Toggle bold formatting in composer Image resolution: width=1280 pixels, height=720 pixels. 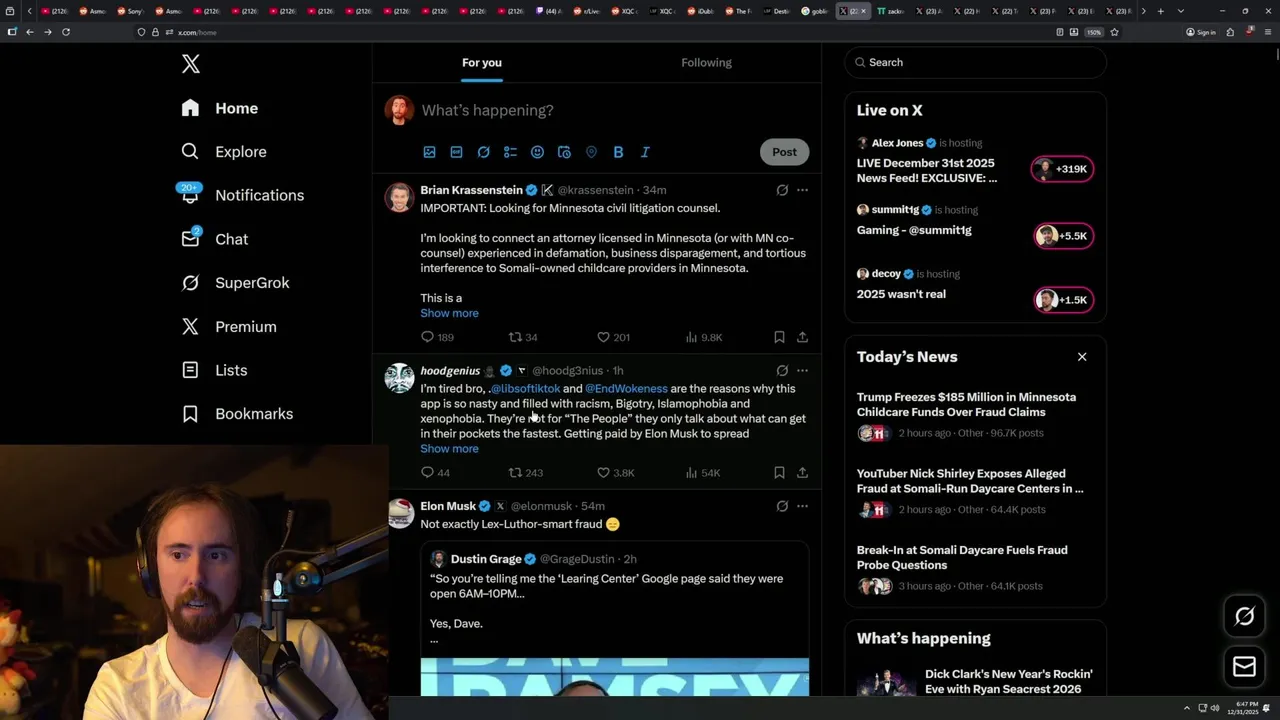[618, 152]
